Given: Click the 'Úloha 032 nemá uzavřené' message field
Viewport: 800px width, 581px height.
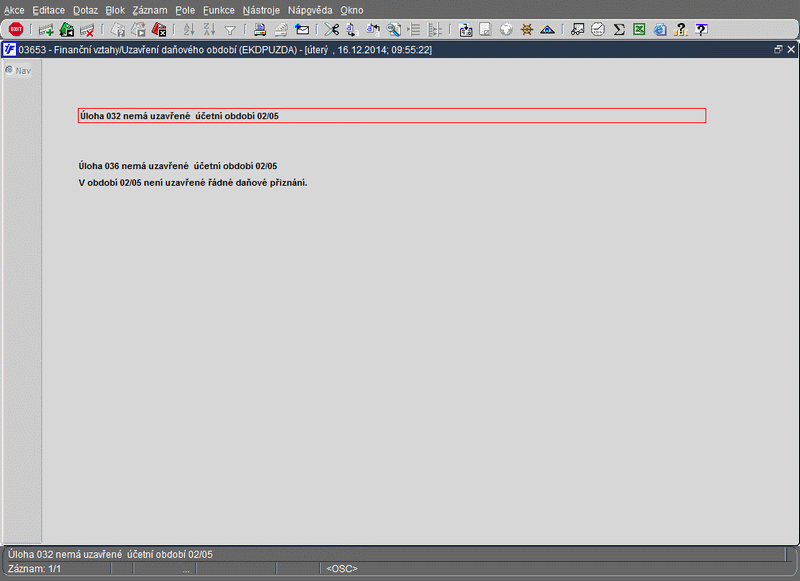Looking at the screenshot, I should point(392,116).
